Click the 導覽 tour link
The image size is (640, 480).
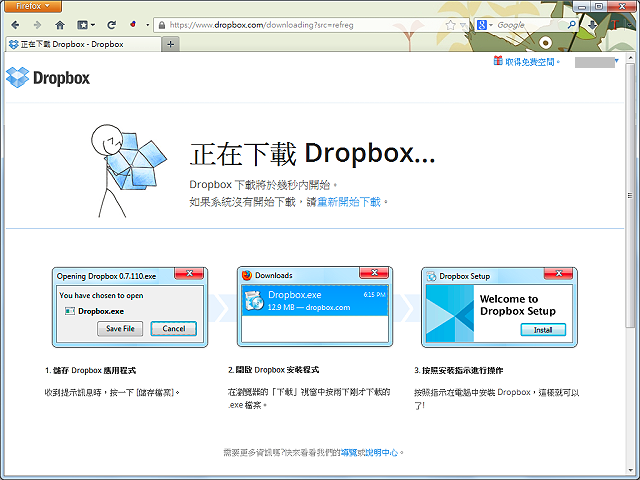(x=349, y=452)
